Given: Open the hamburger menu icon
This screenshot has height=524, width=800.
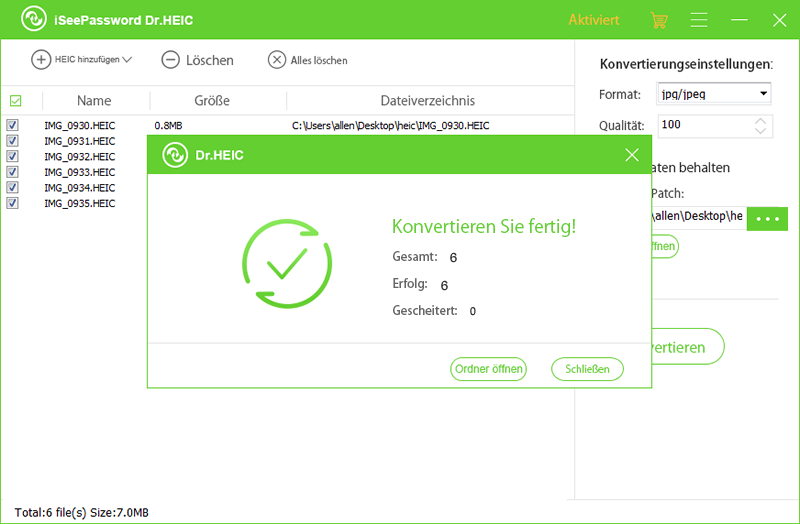Looking at the screenshot, I should (698, 20).
